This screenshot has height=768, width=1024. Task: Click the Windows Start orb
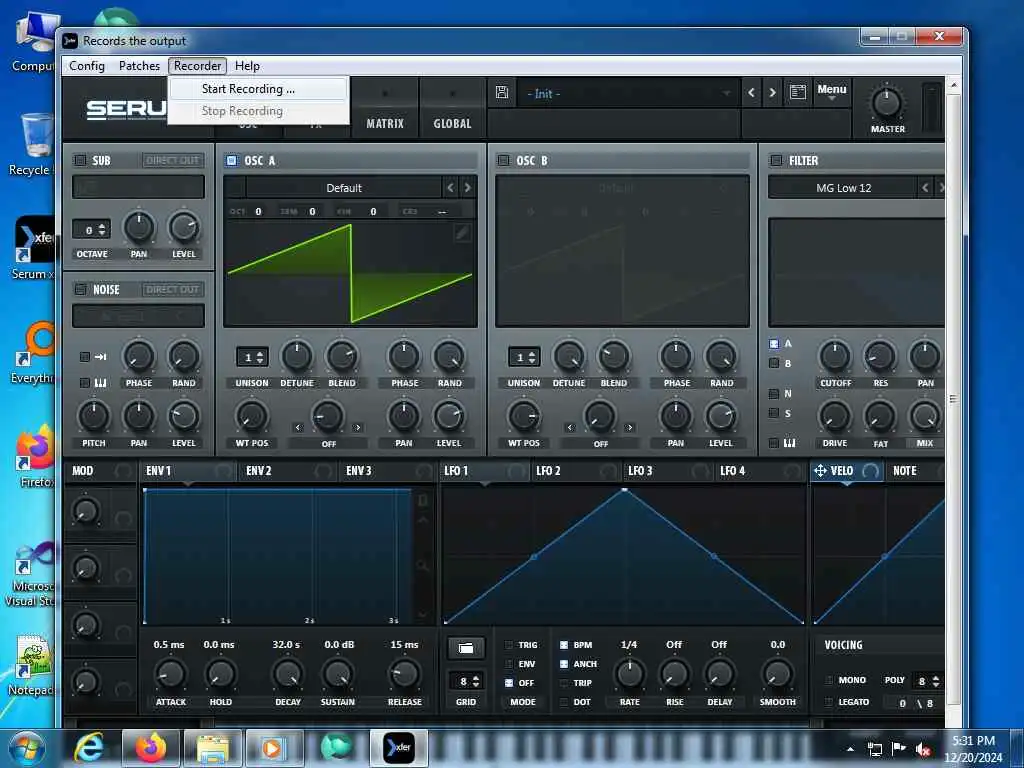(x=25, y=748)
